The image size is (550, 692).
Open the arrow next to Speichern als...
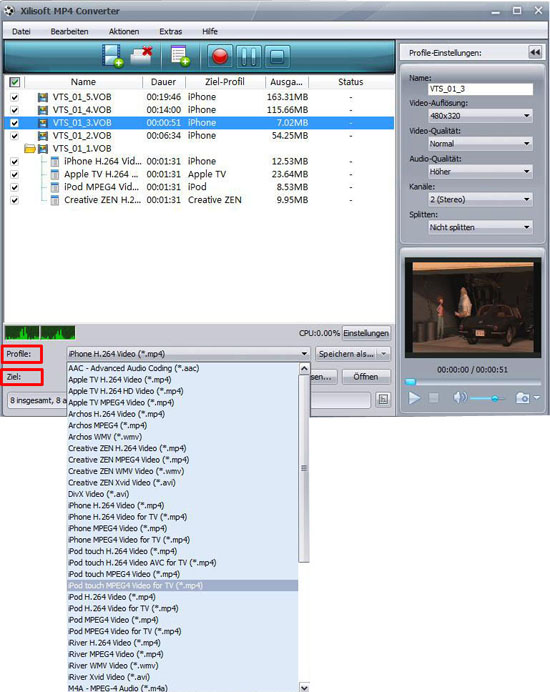[x=384, y=354]
